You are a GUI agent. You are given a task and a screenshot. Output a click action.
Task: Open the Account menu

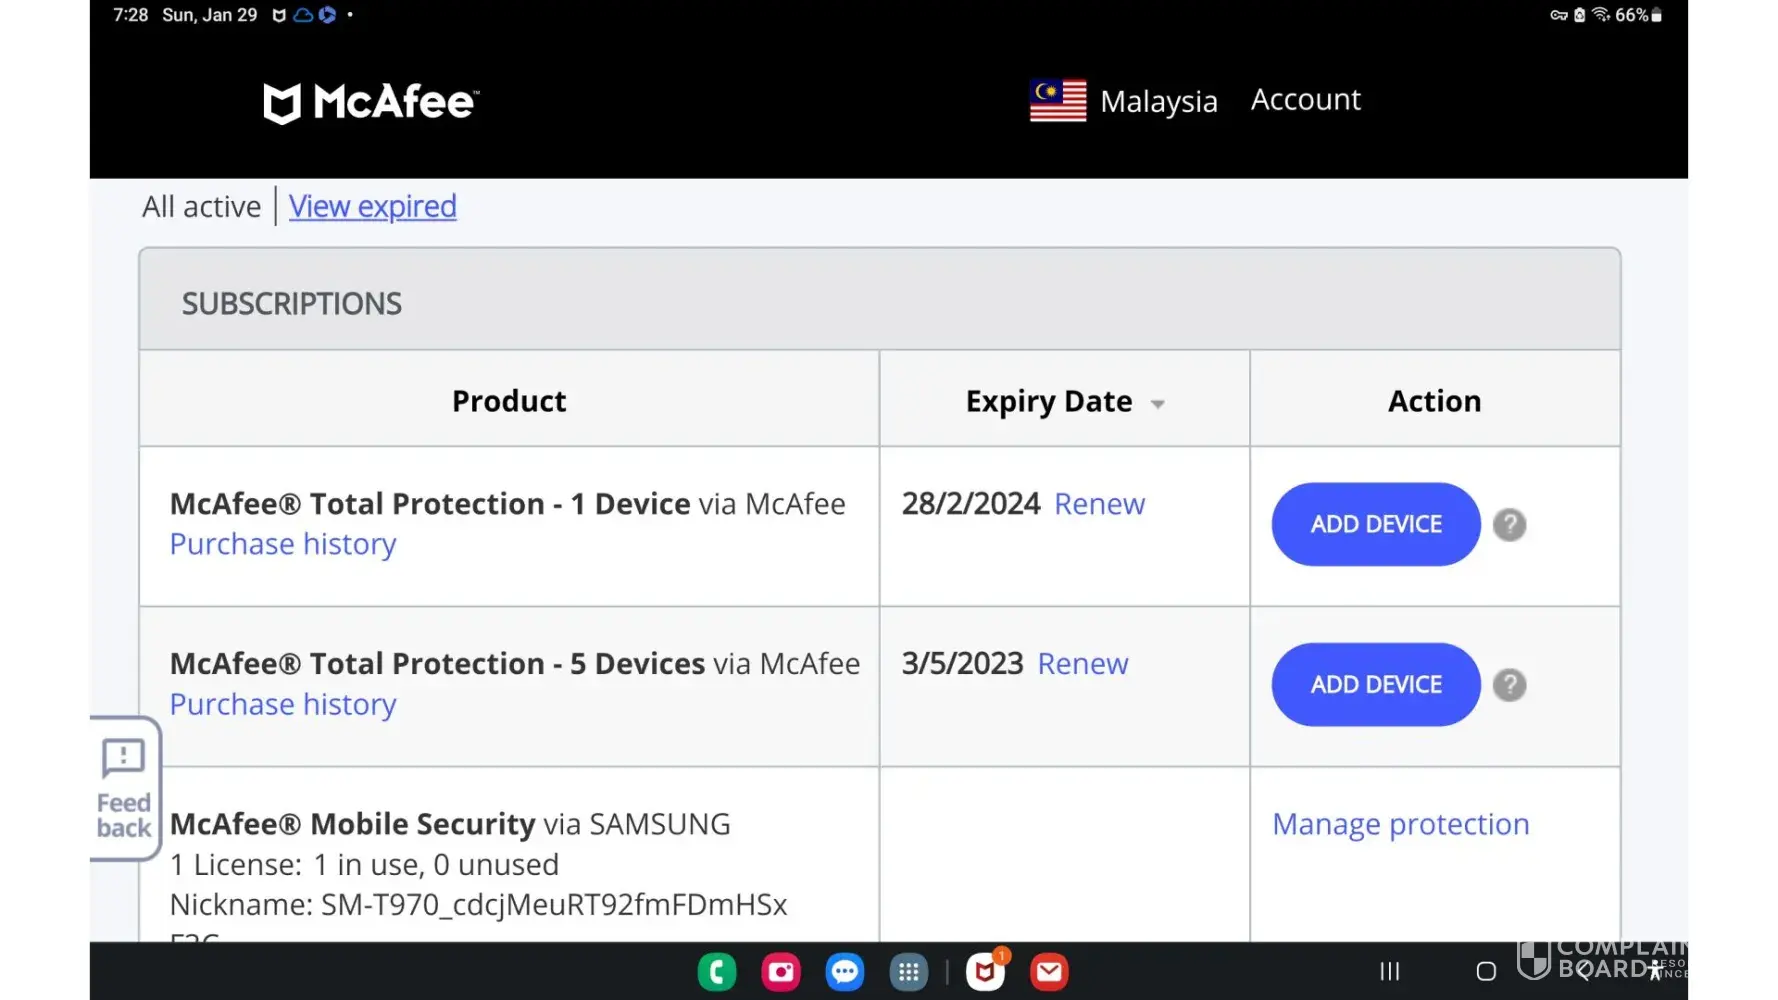click(x=1305, y=100)
